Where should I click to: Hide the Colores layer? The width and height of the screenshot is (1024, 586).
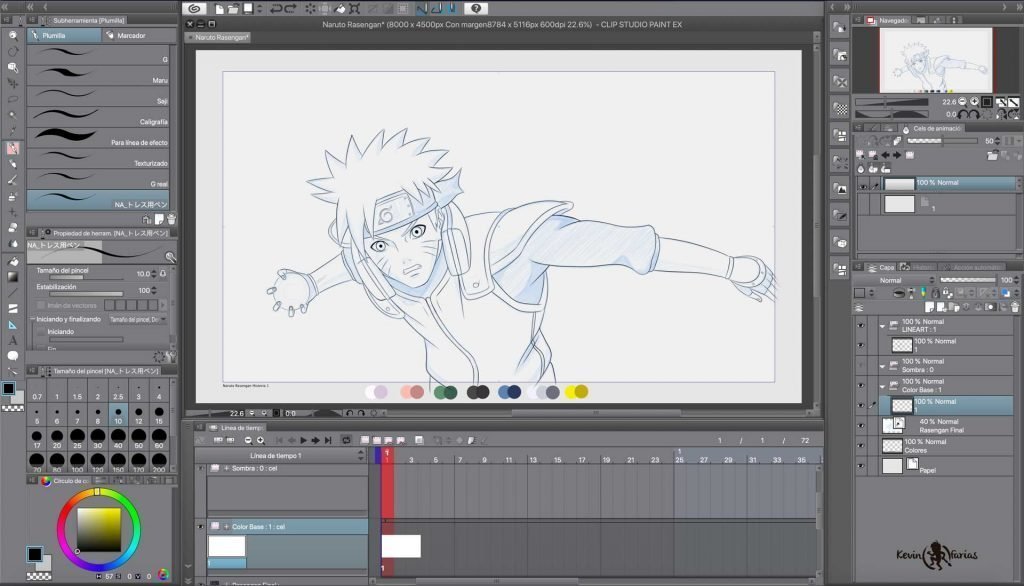(x=861, y=446)
